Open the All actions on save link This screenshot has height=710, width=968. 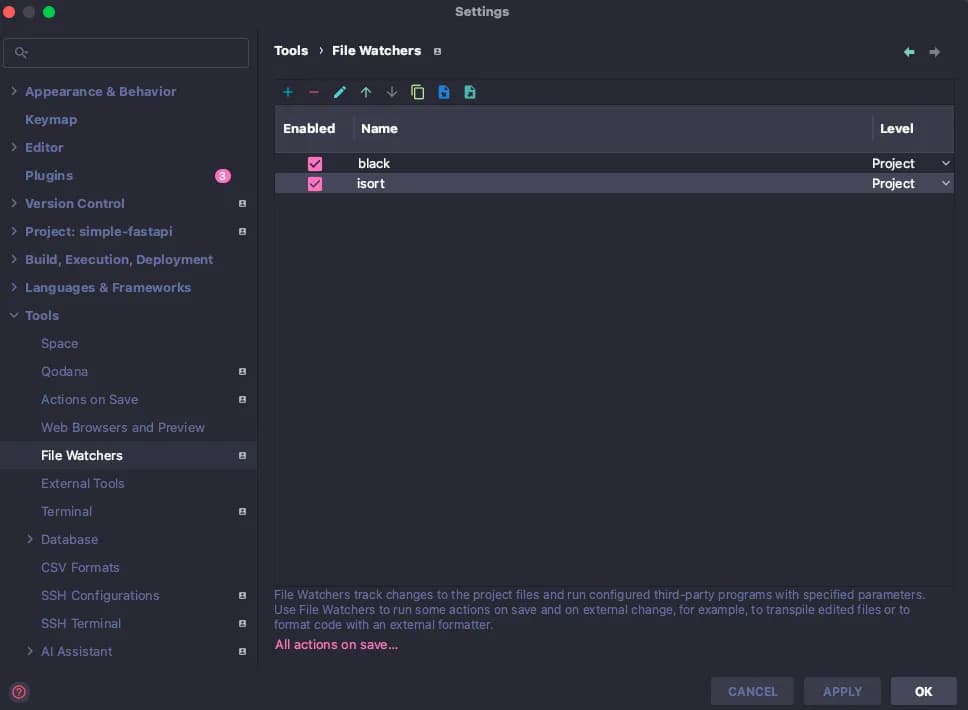click(x=336, y=645)
